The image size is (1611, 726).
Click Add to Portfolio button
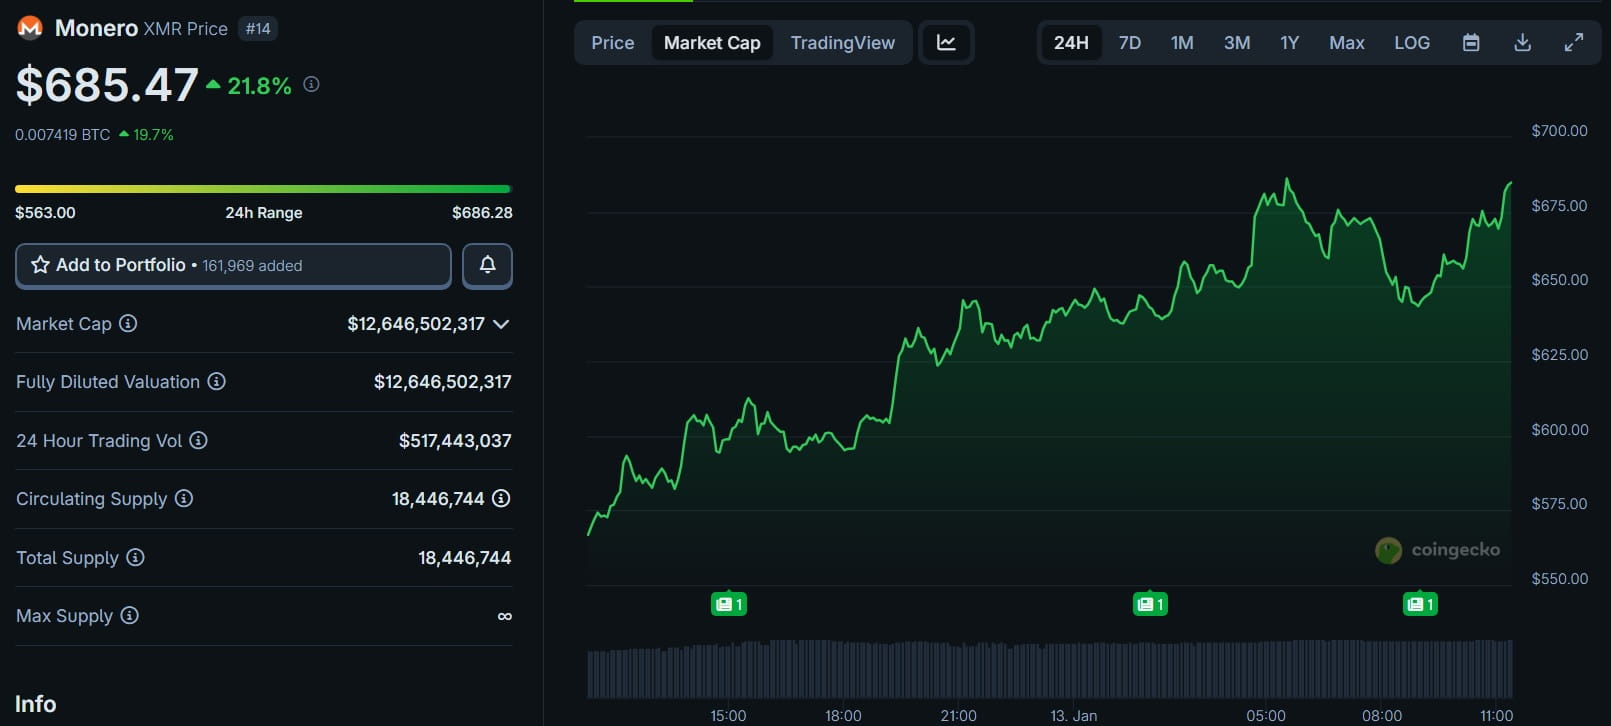233,265
